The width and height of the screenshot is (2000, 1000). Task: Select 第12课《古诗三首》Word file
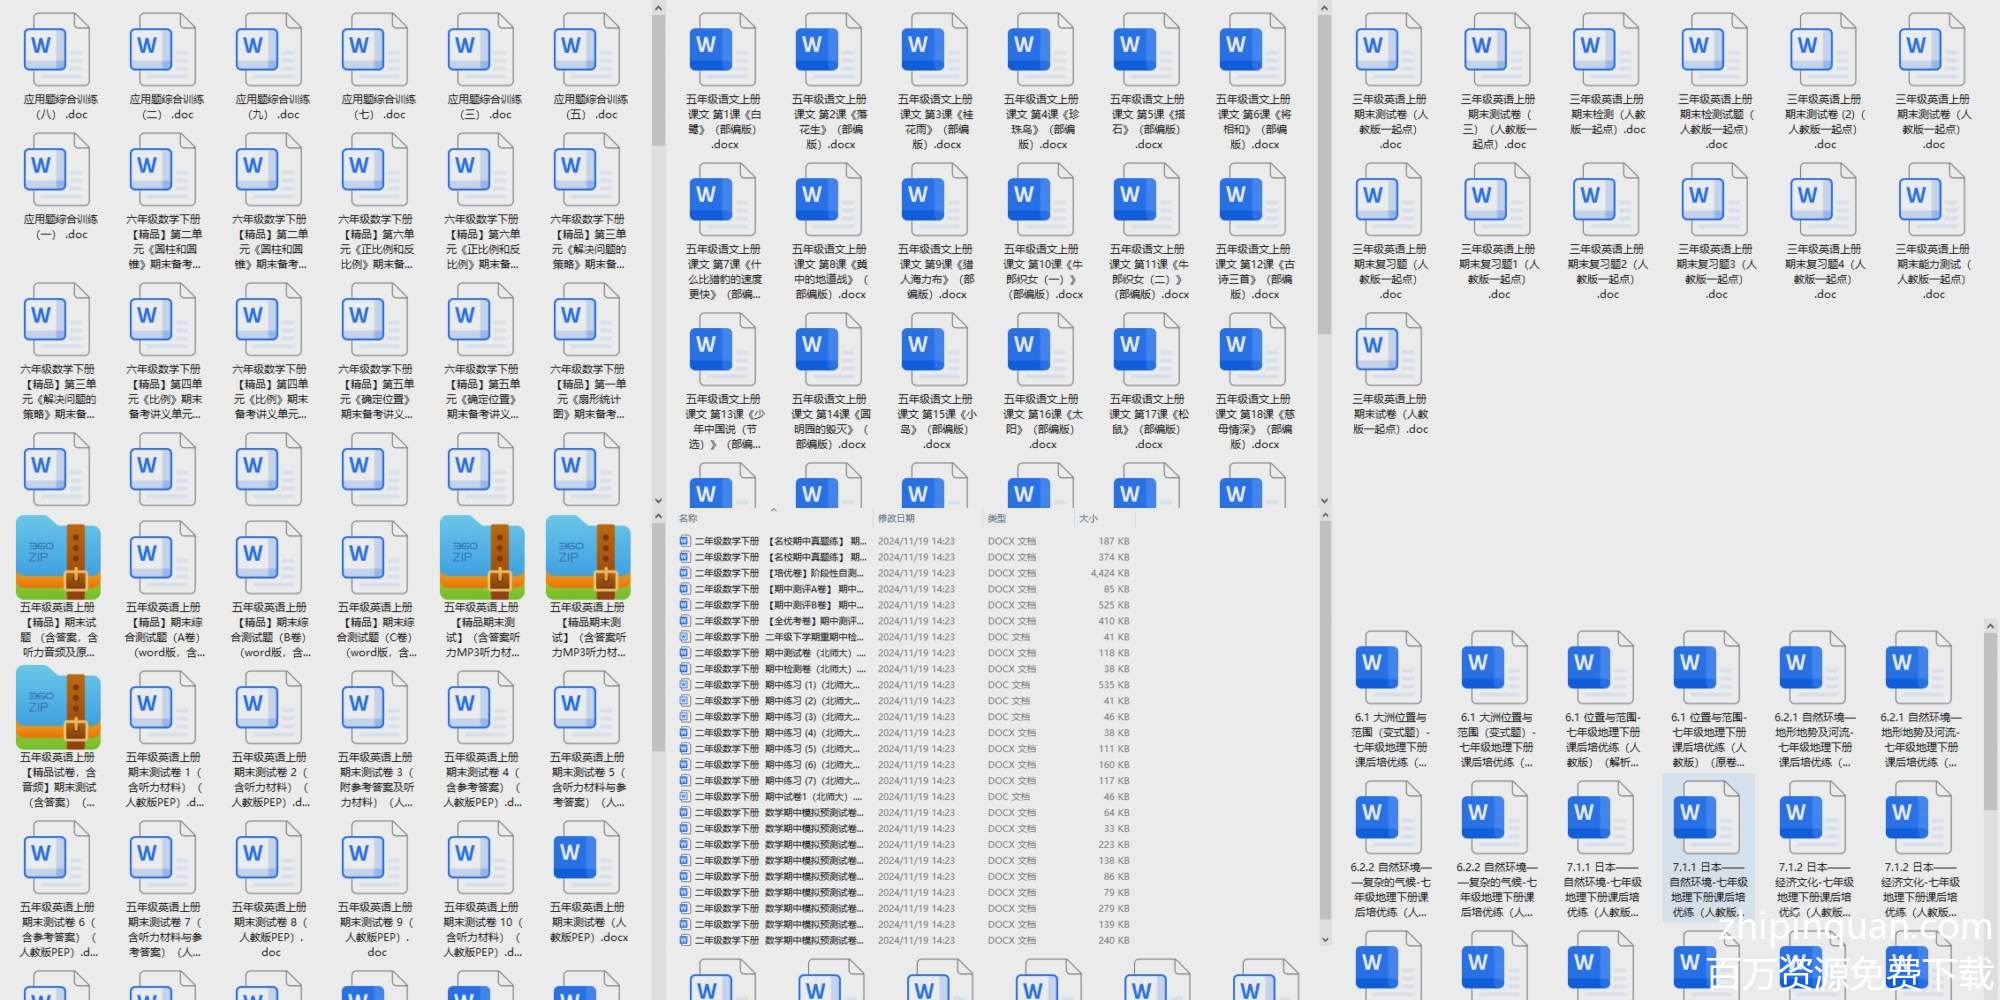coord(1253,202)
